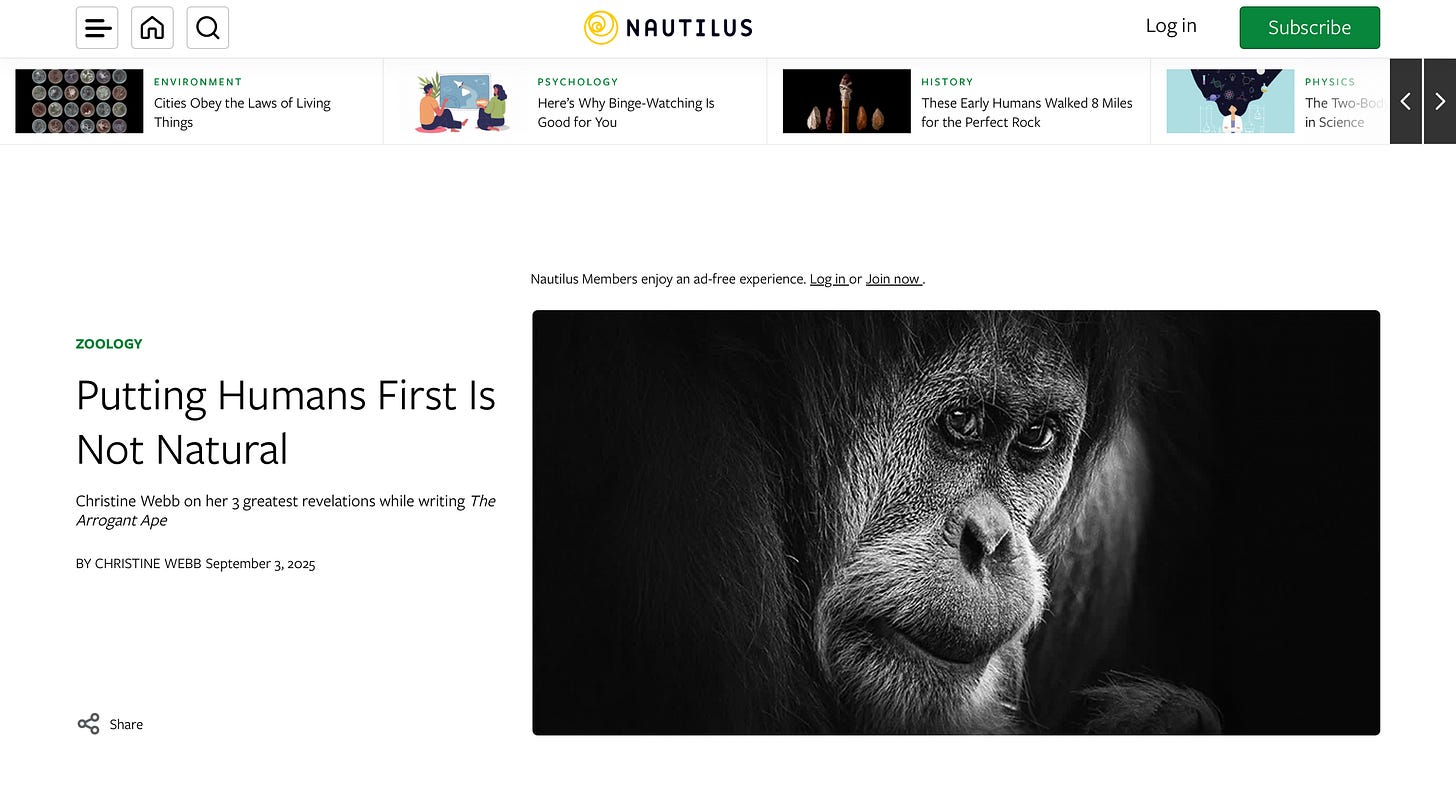
Task: Open Cities Obey the Laws story
Action: [242, 112]
